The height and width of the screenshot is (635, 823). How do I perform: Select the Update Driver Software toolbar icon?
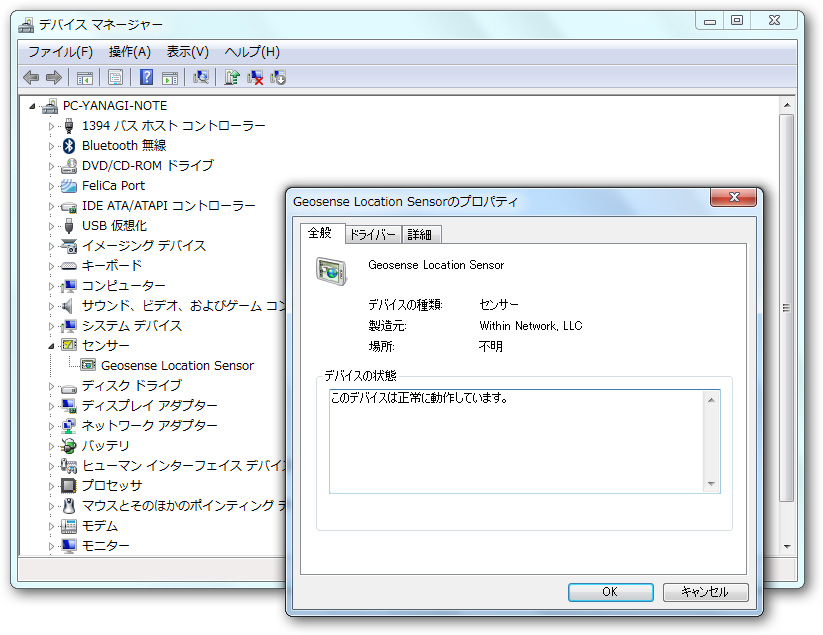pos(231,78)
